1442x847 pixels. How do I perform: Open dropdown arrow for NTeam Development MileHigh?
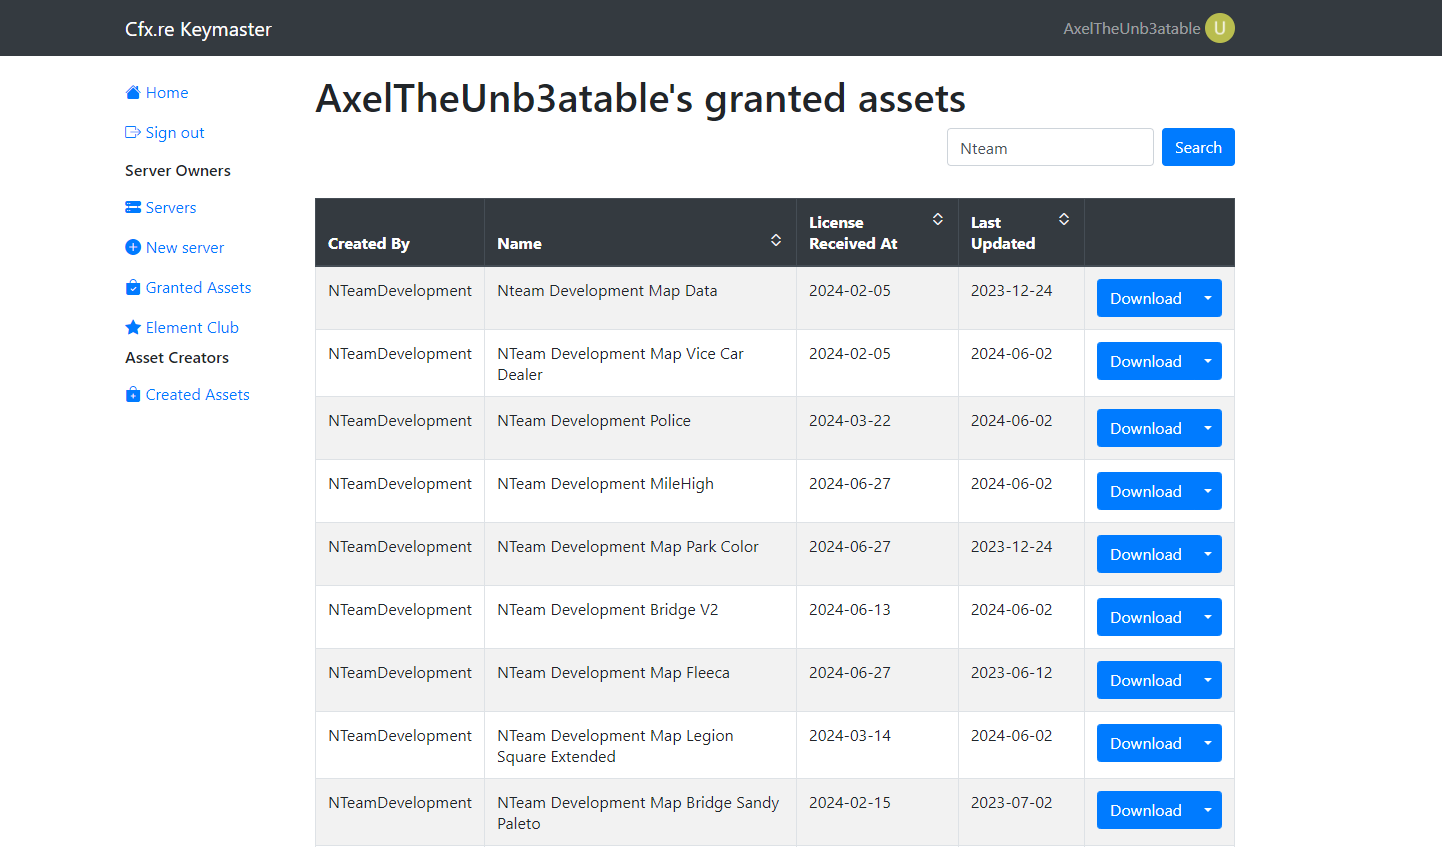click(x=1208, y=491)
